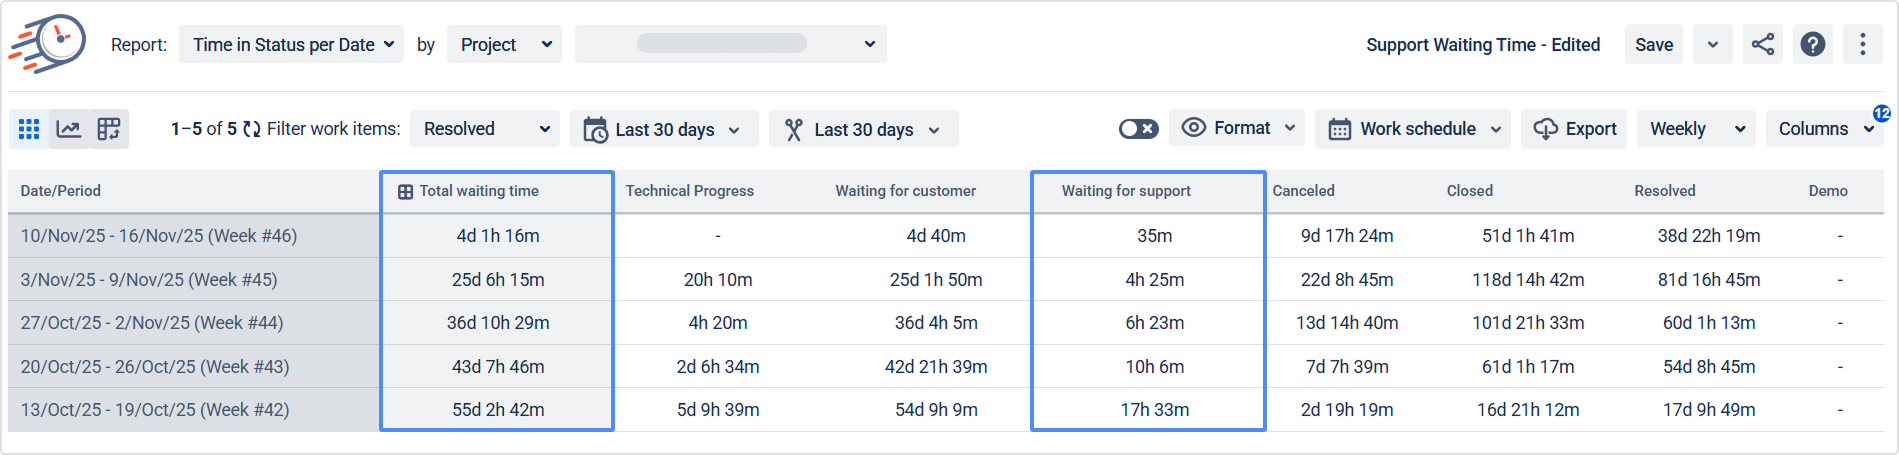Select the Week #45 row label

[x=149, y=280]
